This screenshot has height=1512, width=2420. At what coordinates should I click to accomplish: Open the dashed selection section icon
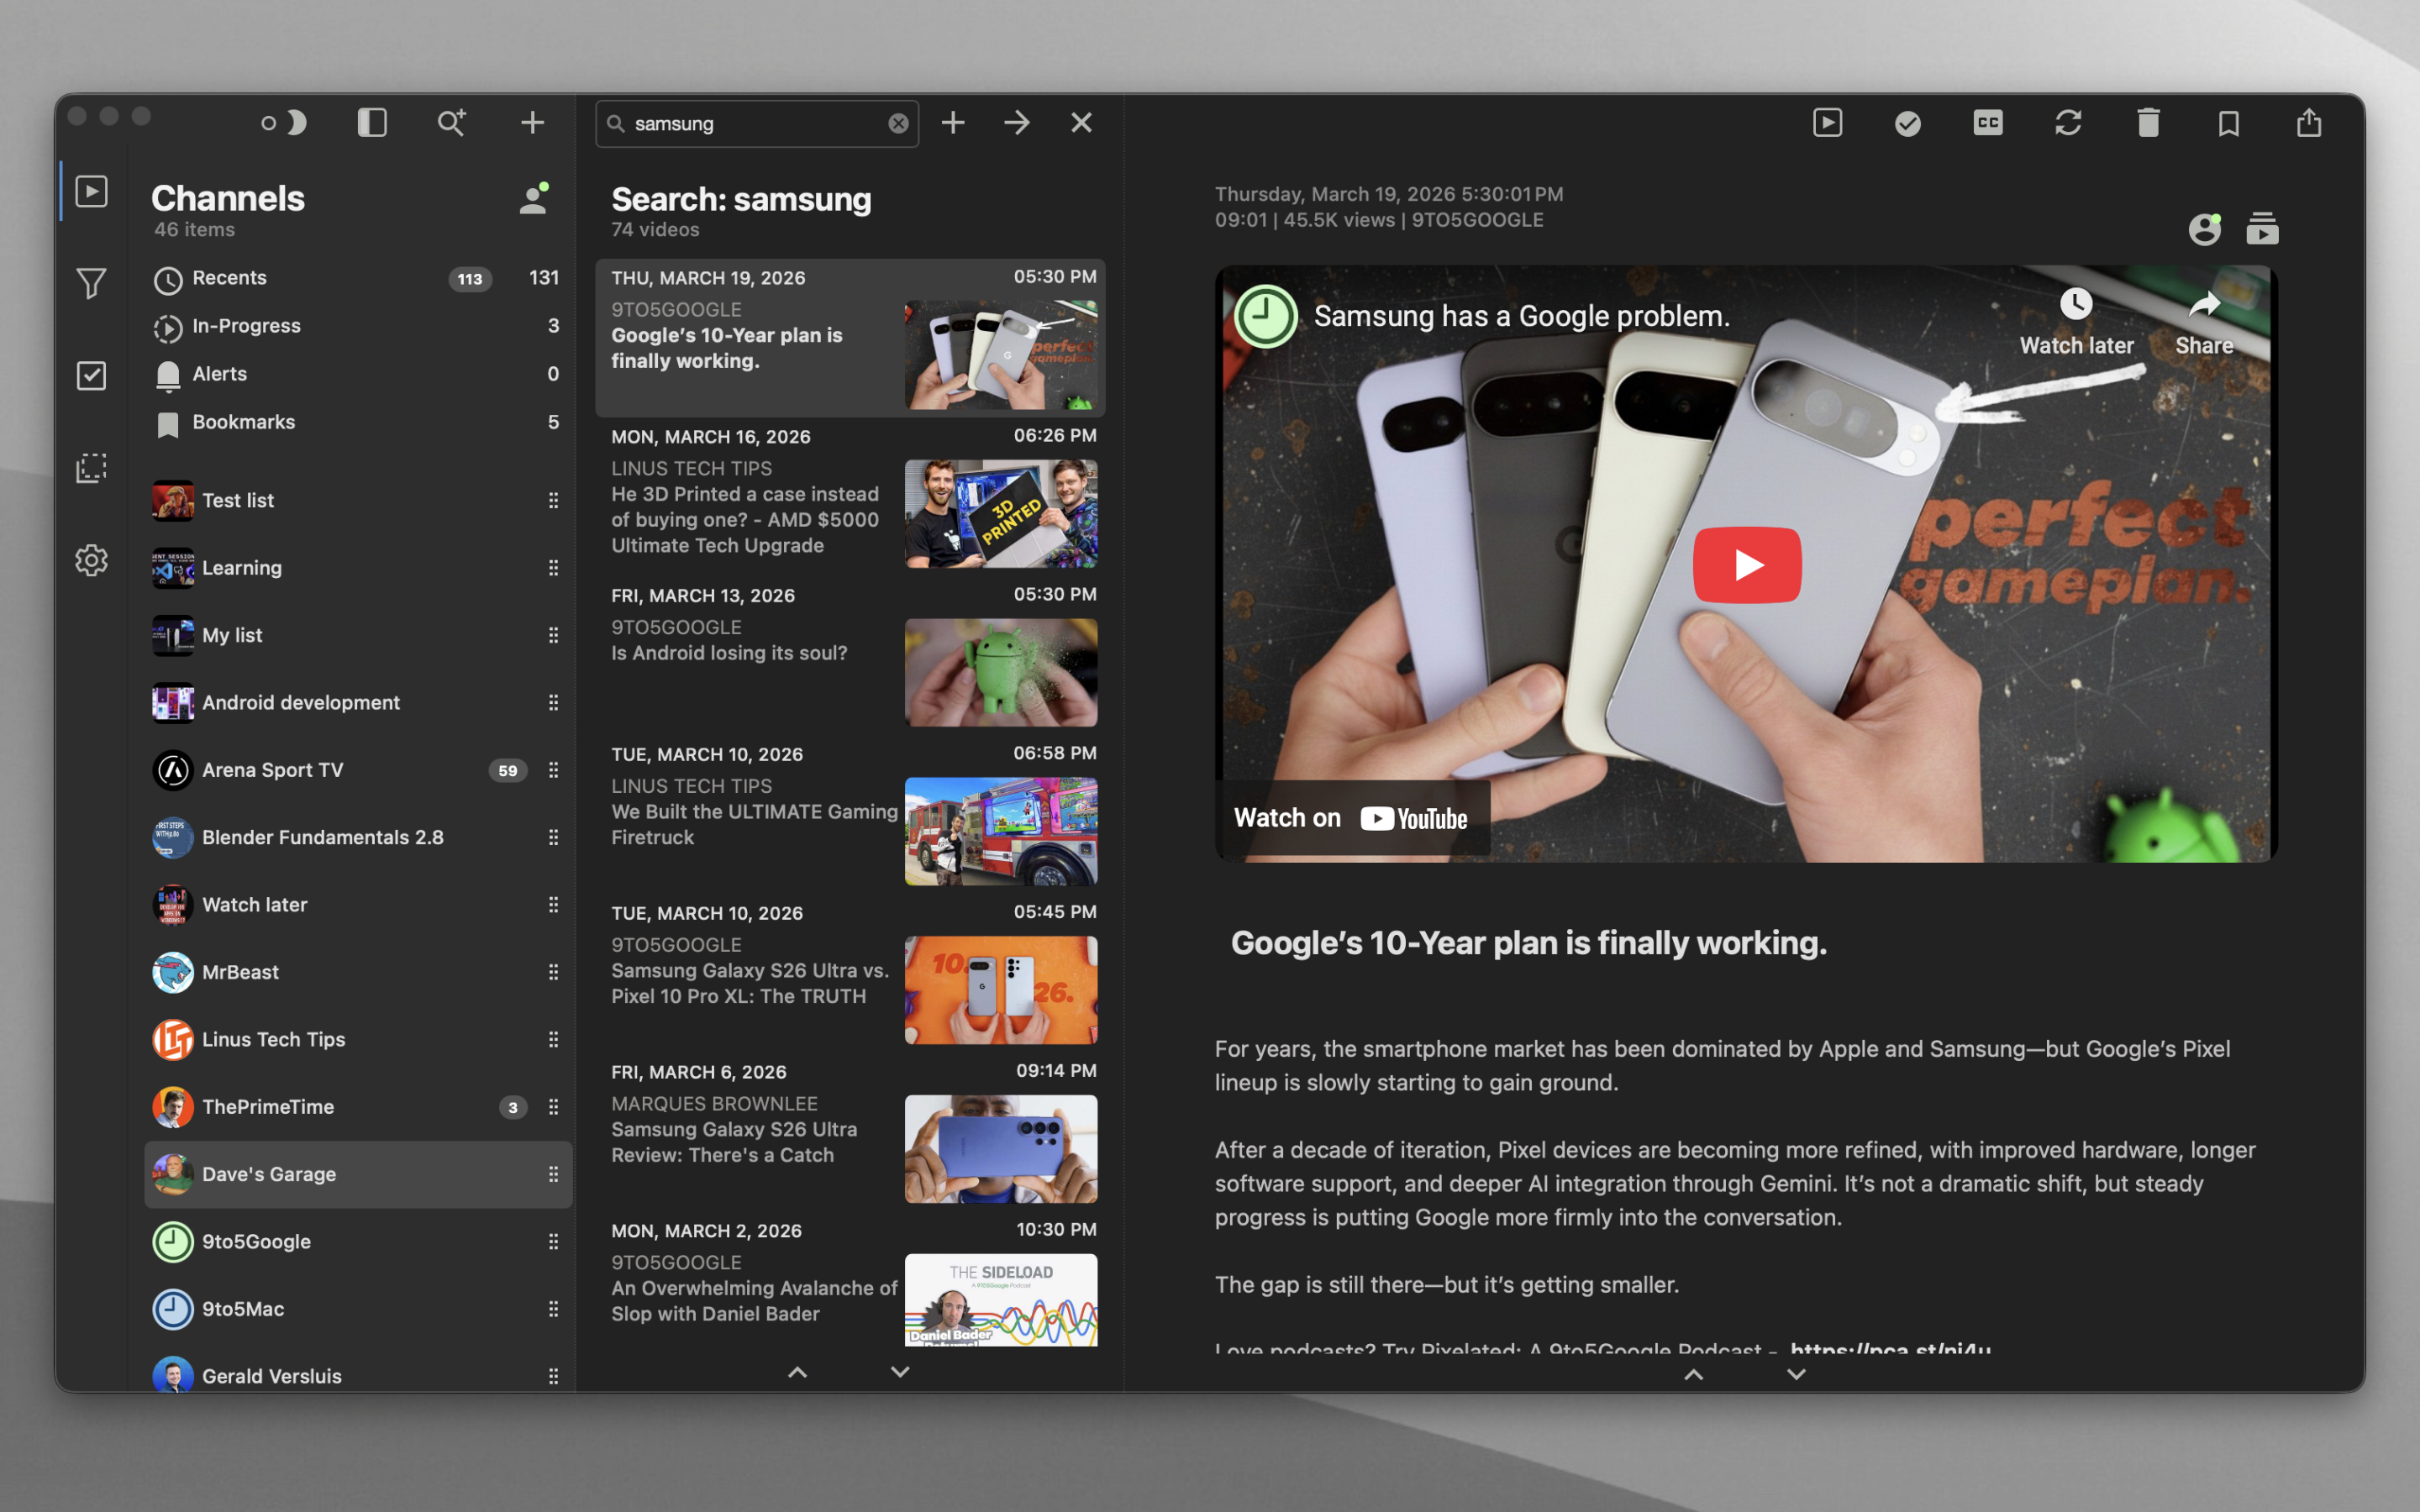tap(91, 468)
